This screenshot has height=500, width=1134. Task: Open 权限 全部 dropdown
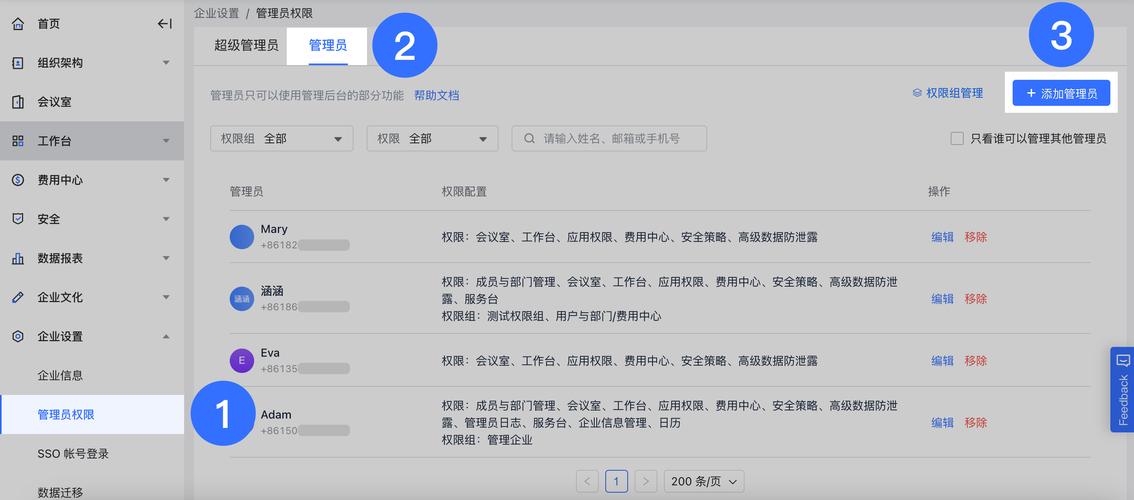pyautogui.click(x=432, y=138)
